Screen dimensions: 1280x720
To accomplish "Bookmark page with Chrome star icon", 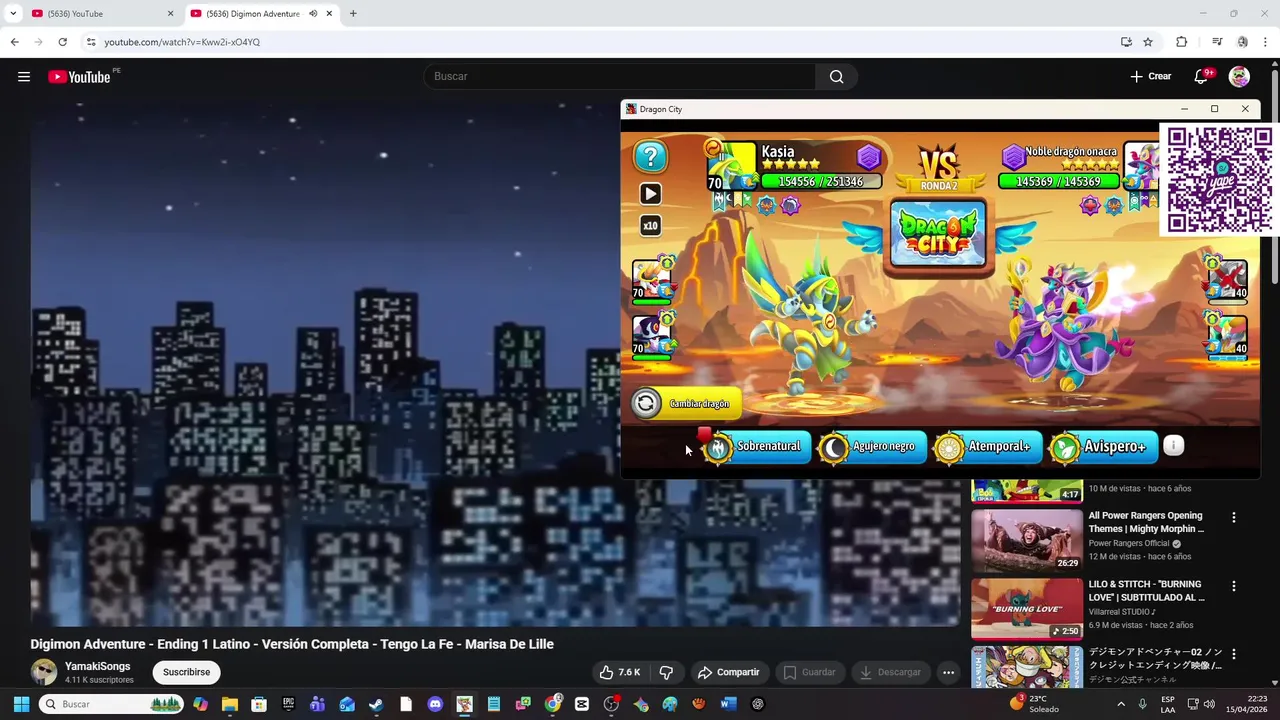I will tap(1148, 42).
